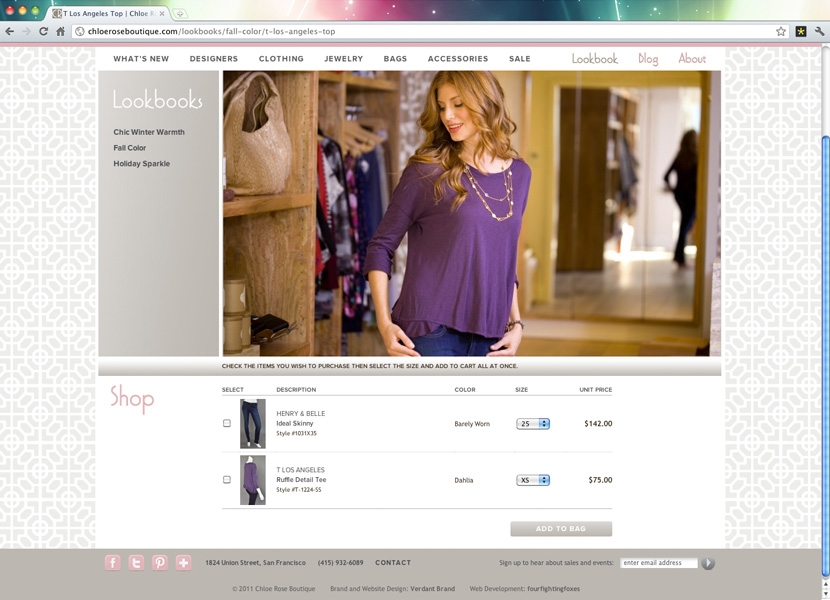Click the Barely Worn color value
Screen dimensions: 830x600
coord(472,424)
